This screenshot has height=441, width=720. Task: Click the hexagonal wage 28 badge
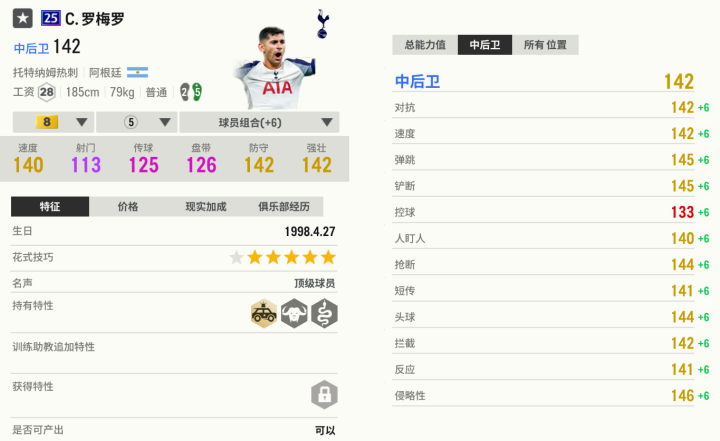point(46,92)
